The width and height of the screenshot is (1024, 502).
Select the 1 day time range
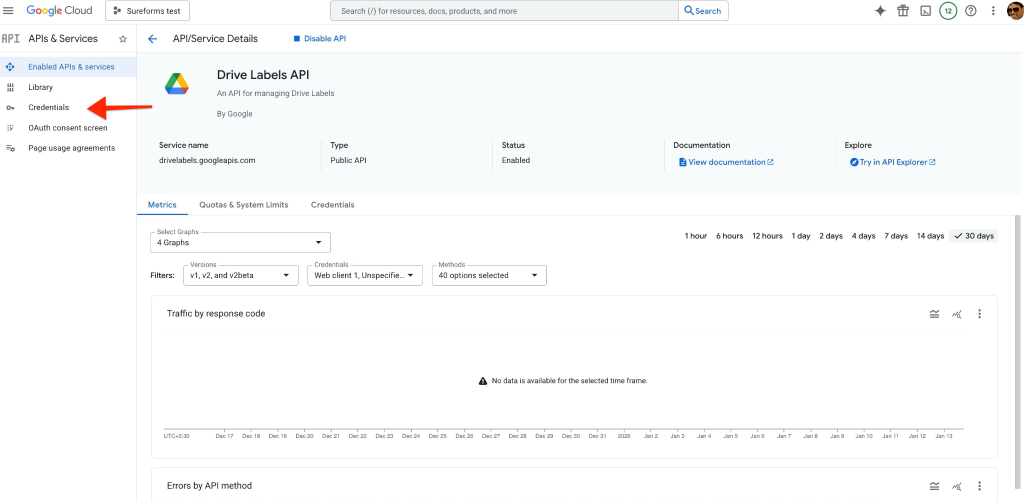tap(801, 236)
